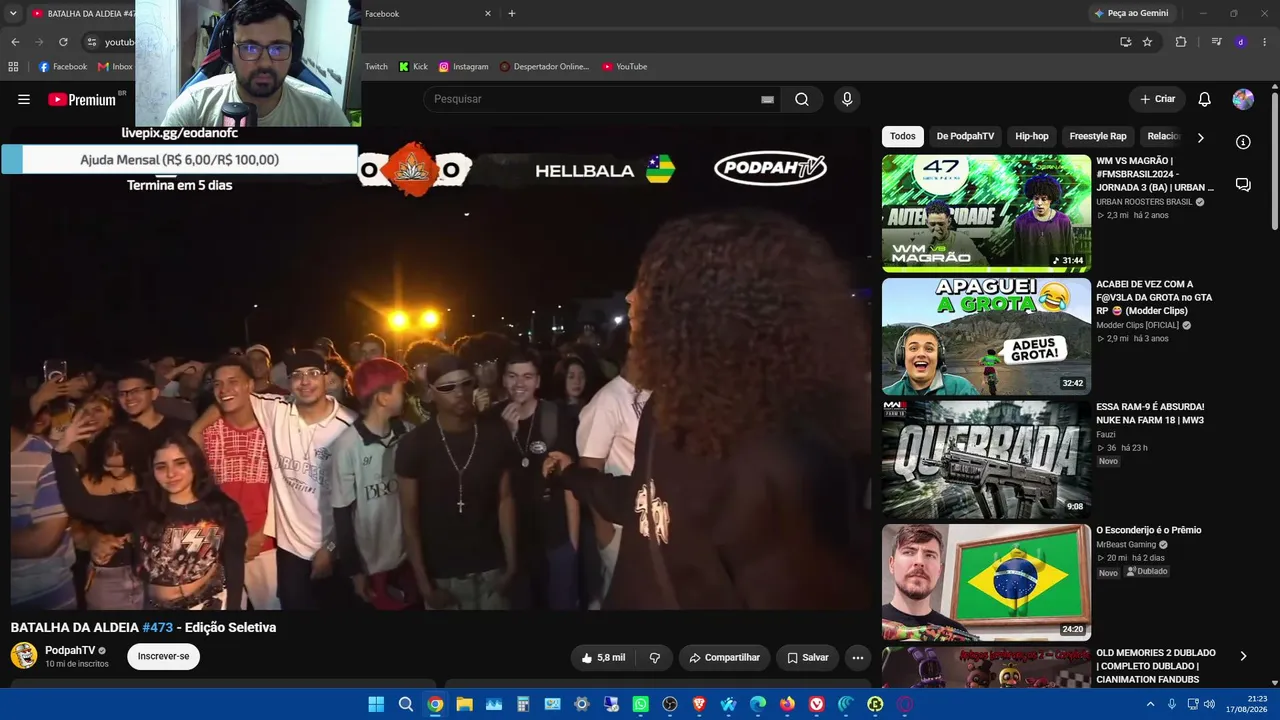
Task: Open the OLD MEMORIES 2 DUBLADO video title
Action: coord(1155,667)
